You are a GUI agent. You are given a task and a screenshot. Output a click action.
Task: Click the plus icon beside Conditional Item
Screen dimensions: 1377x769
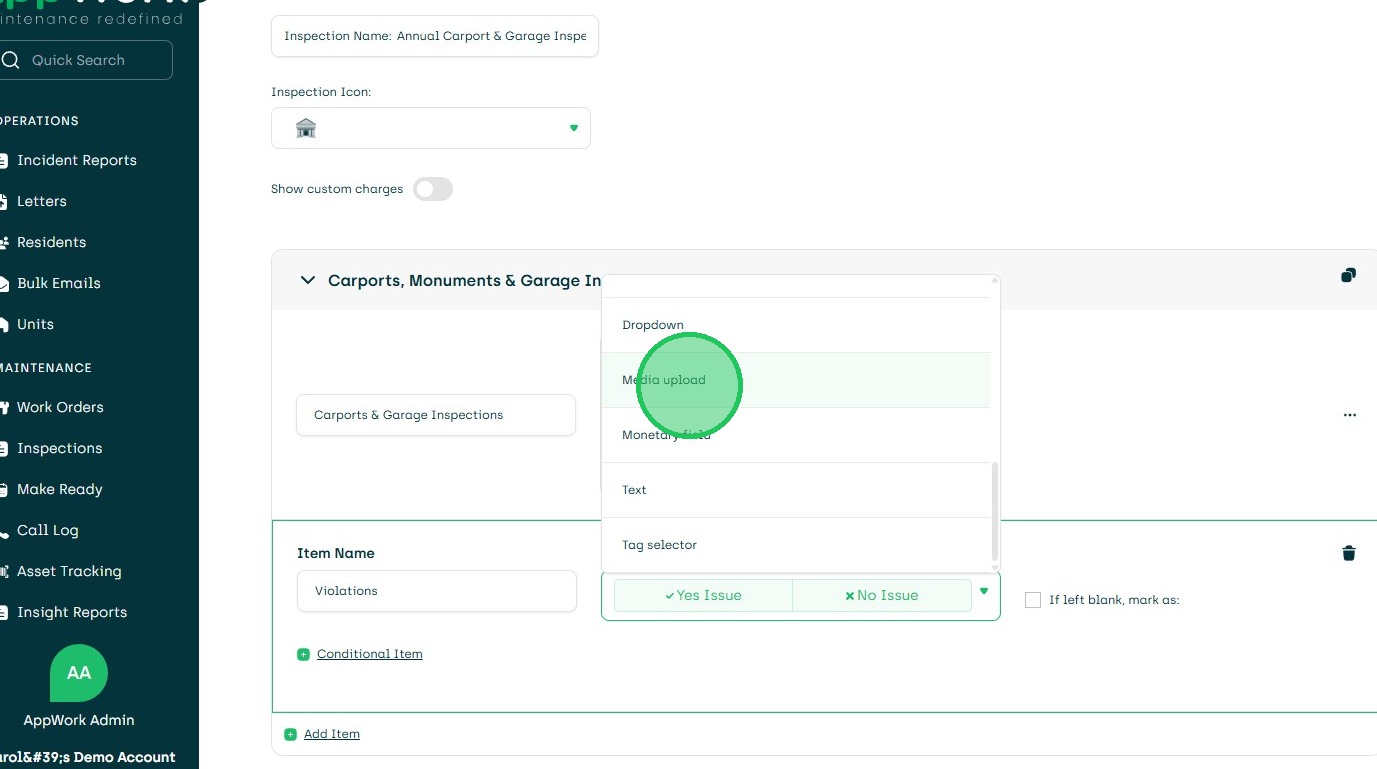pyautogui.click(x=303, y=654)
